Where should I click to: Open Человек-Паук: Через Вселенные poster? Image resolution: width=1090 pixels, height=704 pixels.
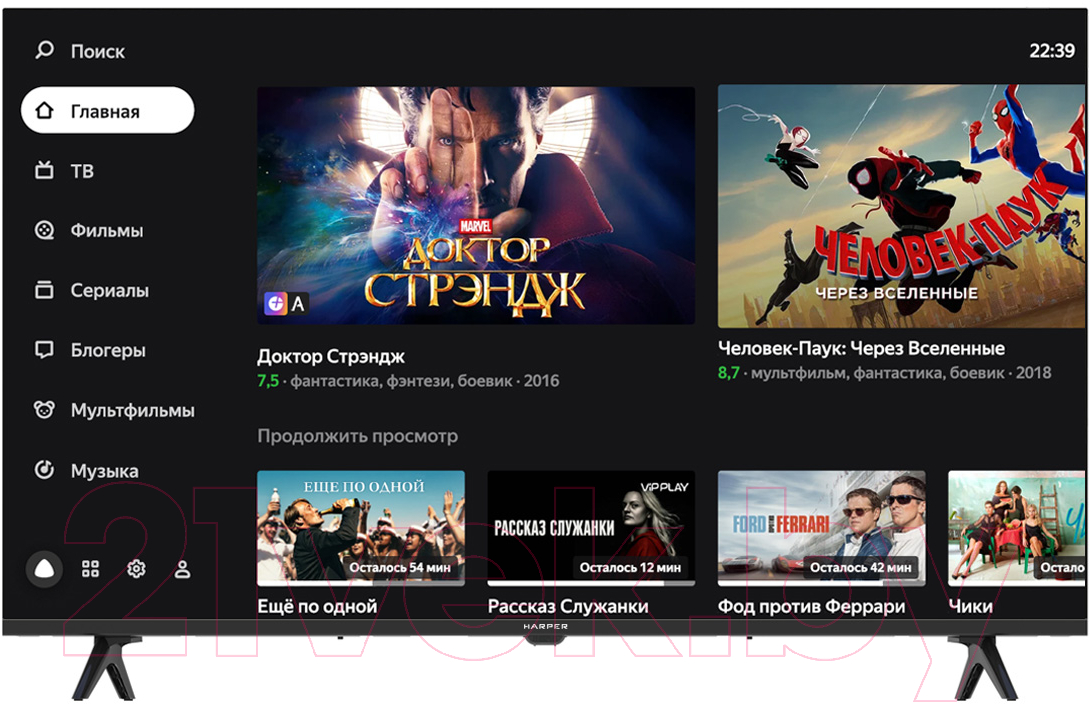tap(901, 206)
